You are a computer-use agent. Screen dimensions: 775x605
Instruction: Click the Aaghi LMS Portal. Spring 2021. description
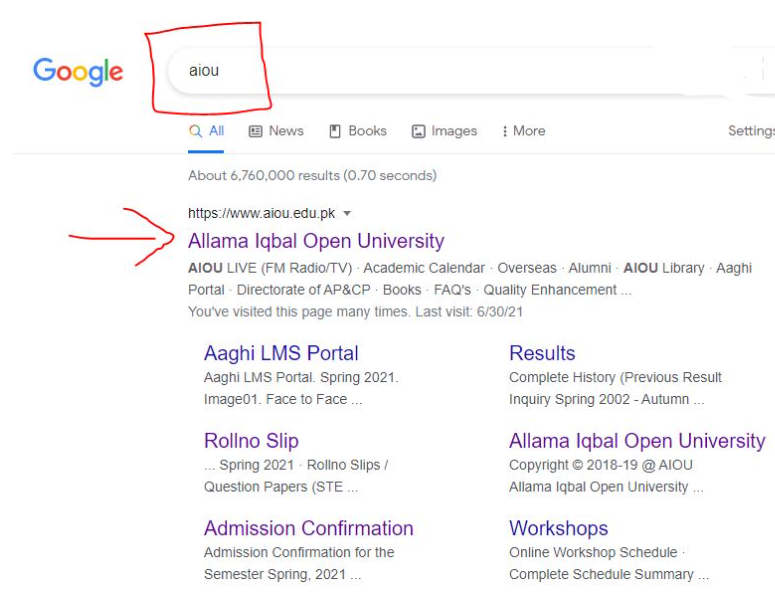click(x=301, y=377)
